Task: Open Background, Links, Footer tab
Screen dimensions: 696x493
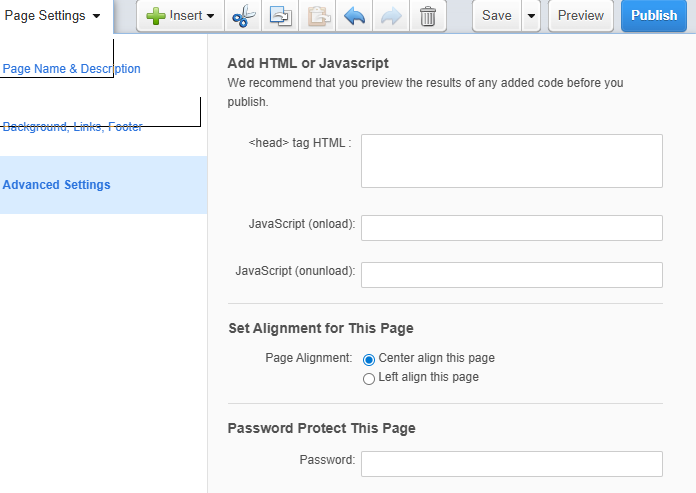Action: (72, 127)
